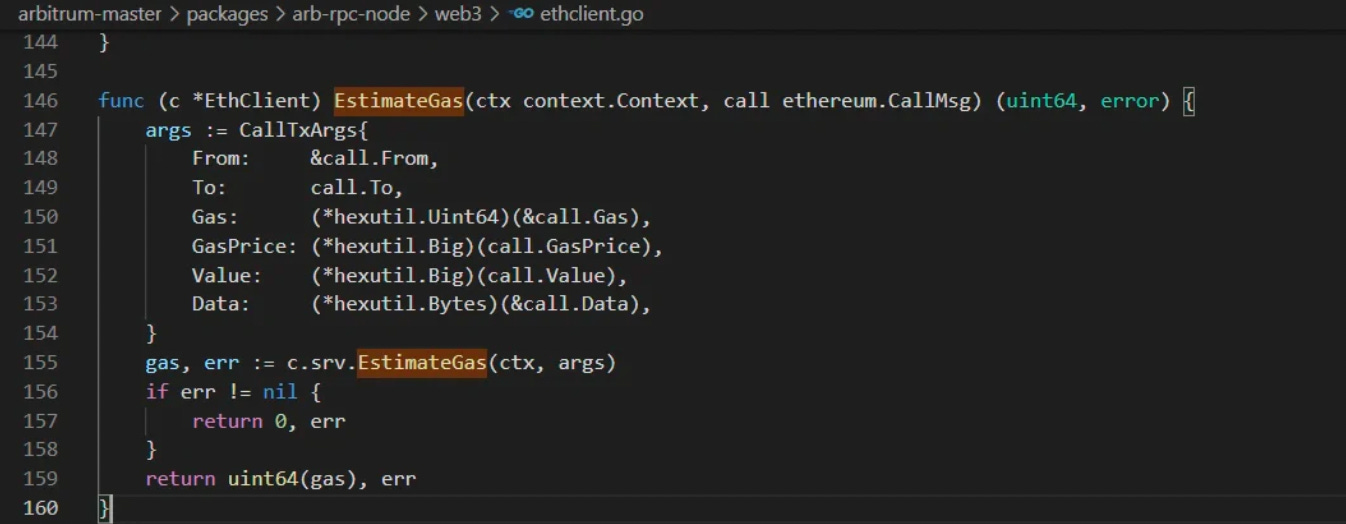The height and width of the screenshot is (524, 1346).
Task: Click the Data: field label
Action: pyautogui.click(x=221, y=304)
